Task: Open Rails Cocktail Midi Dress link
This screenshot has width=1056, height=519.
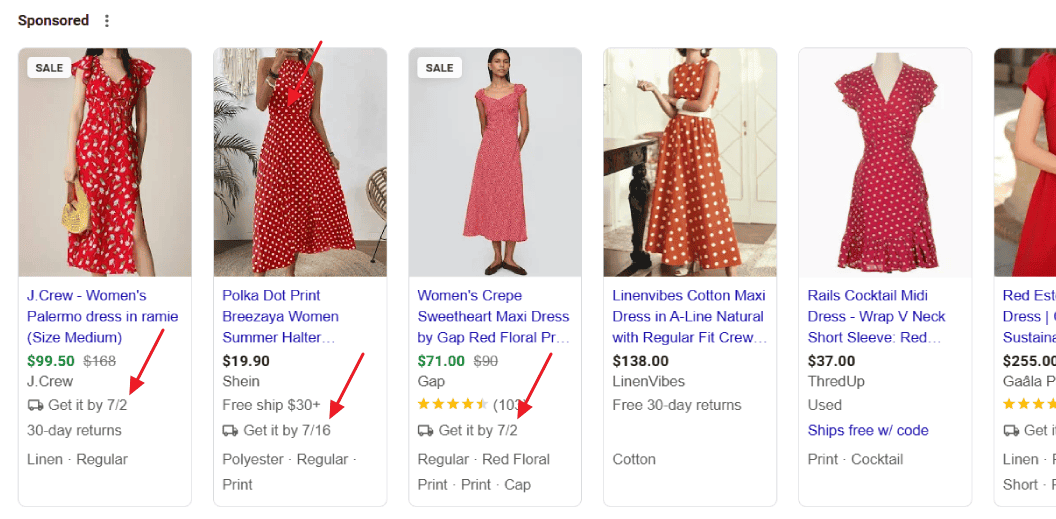Action: pyautogui.click(x=877, y=316)
